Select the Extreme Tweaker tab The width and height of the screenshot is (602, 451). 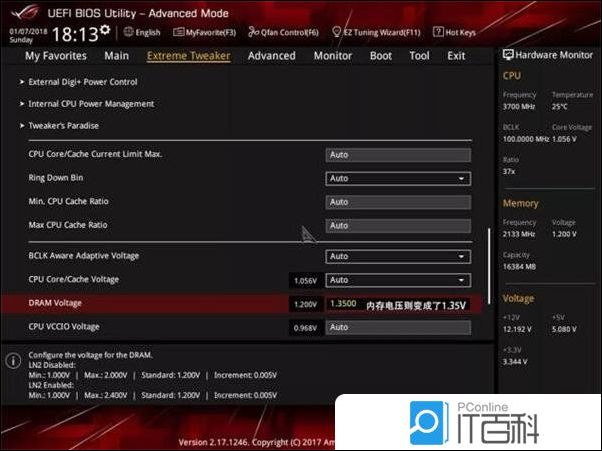[x=189, y=56]
